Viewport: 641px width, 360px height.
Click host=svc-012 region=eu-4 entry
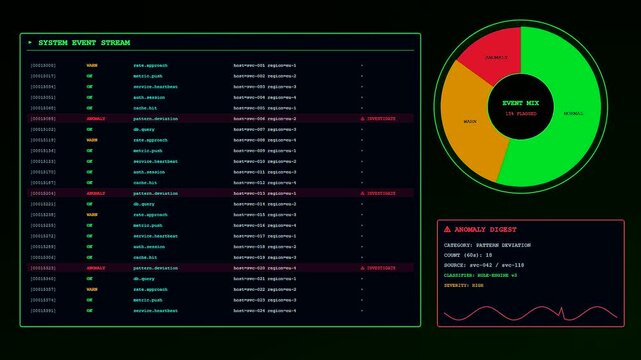pyautogui.click(x=265, y=183)
